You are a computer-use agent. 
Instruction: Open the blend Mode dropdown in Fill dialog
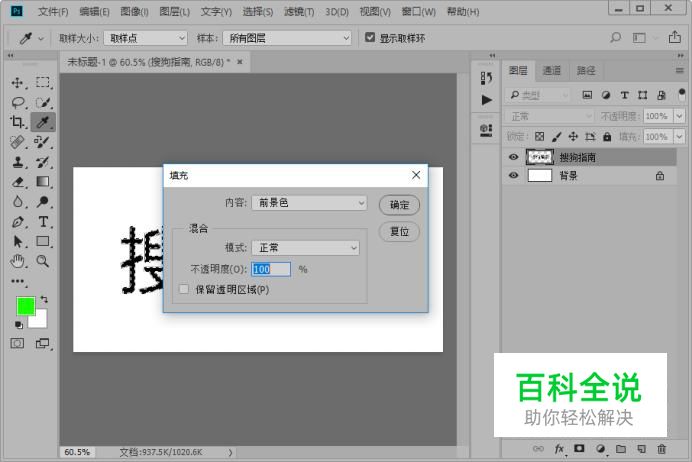pos(305,248)
